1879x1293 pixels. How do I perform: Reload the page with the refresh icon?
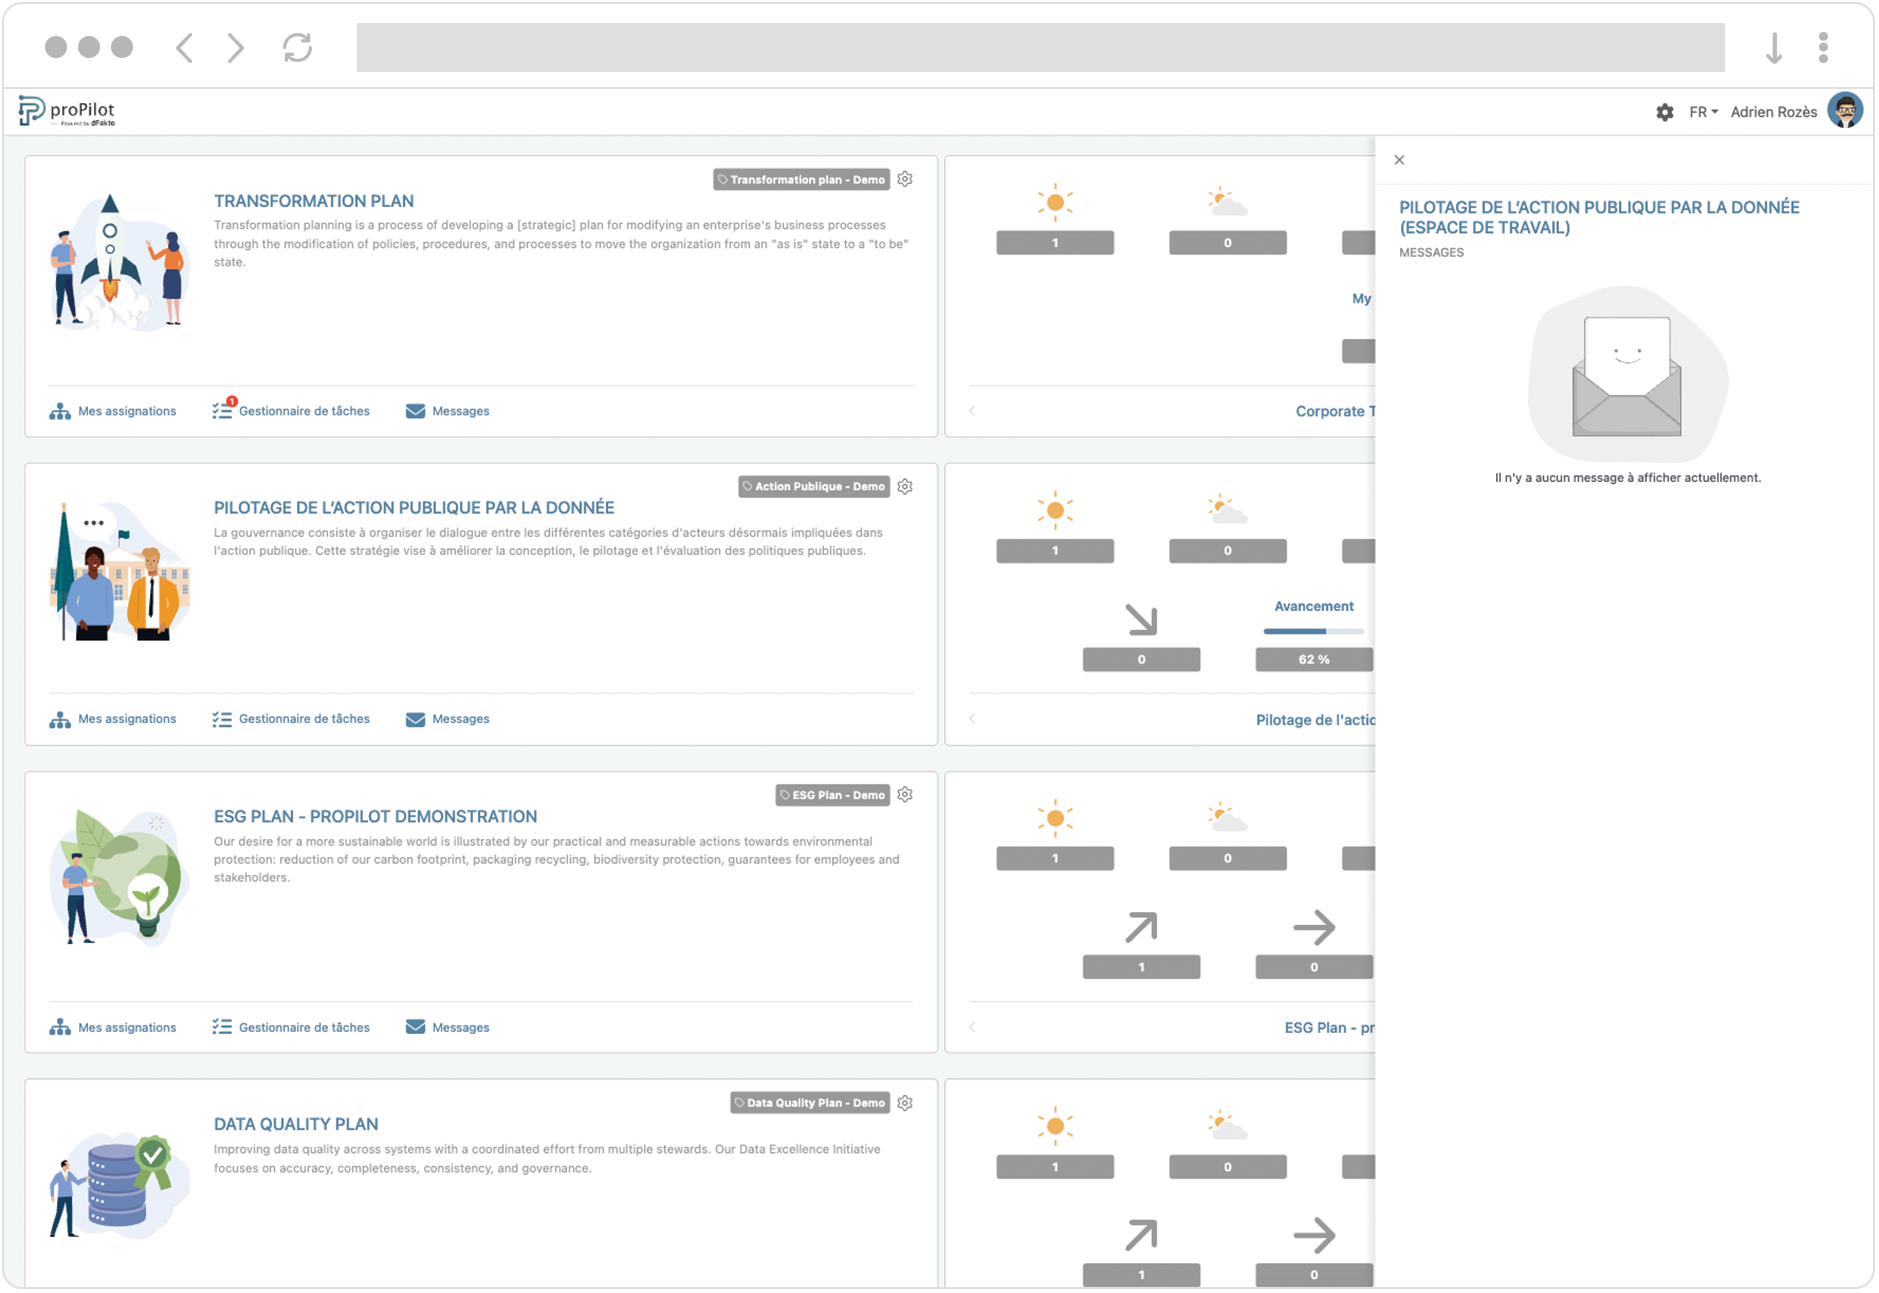coord(297,48)
